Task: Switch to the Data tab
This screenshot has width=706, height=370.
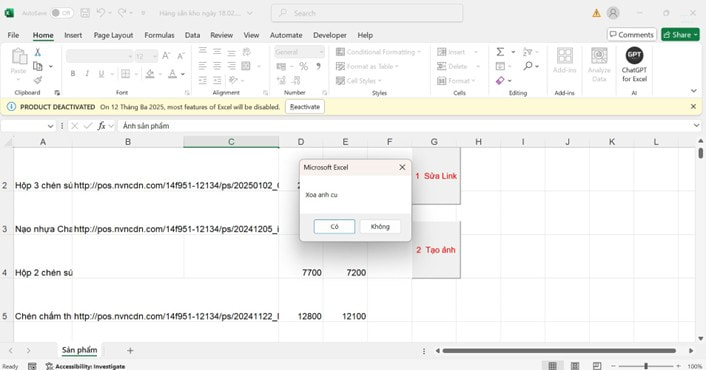Action: pyautogui.click(x=192, y=35)
